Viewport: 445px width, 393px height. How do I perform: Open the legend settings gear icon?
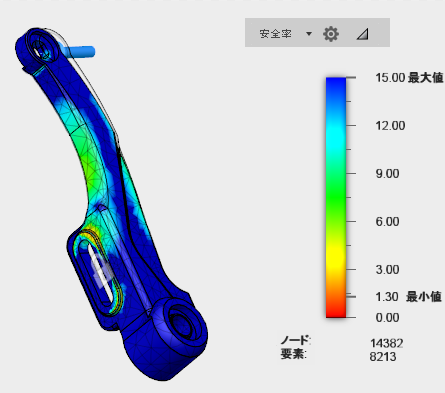331,34
